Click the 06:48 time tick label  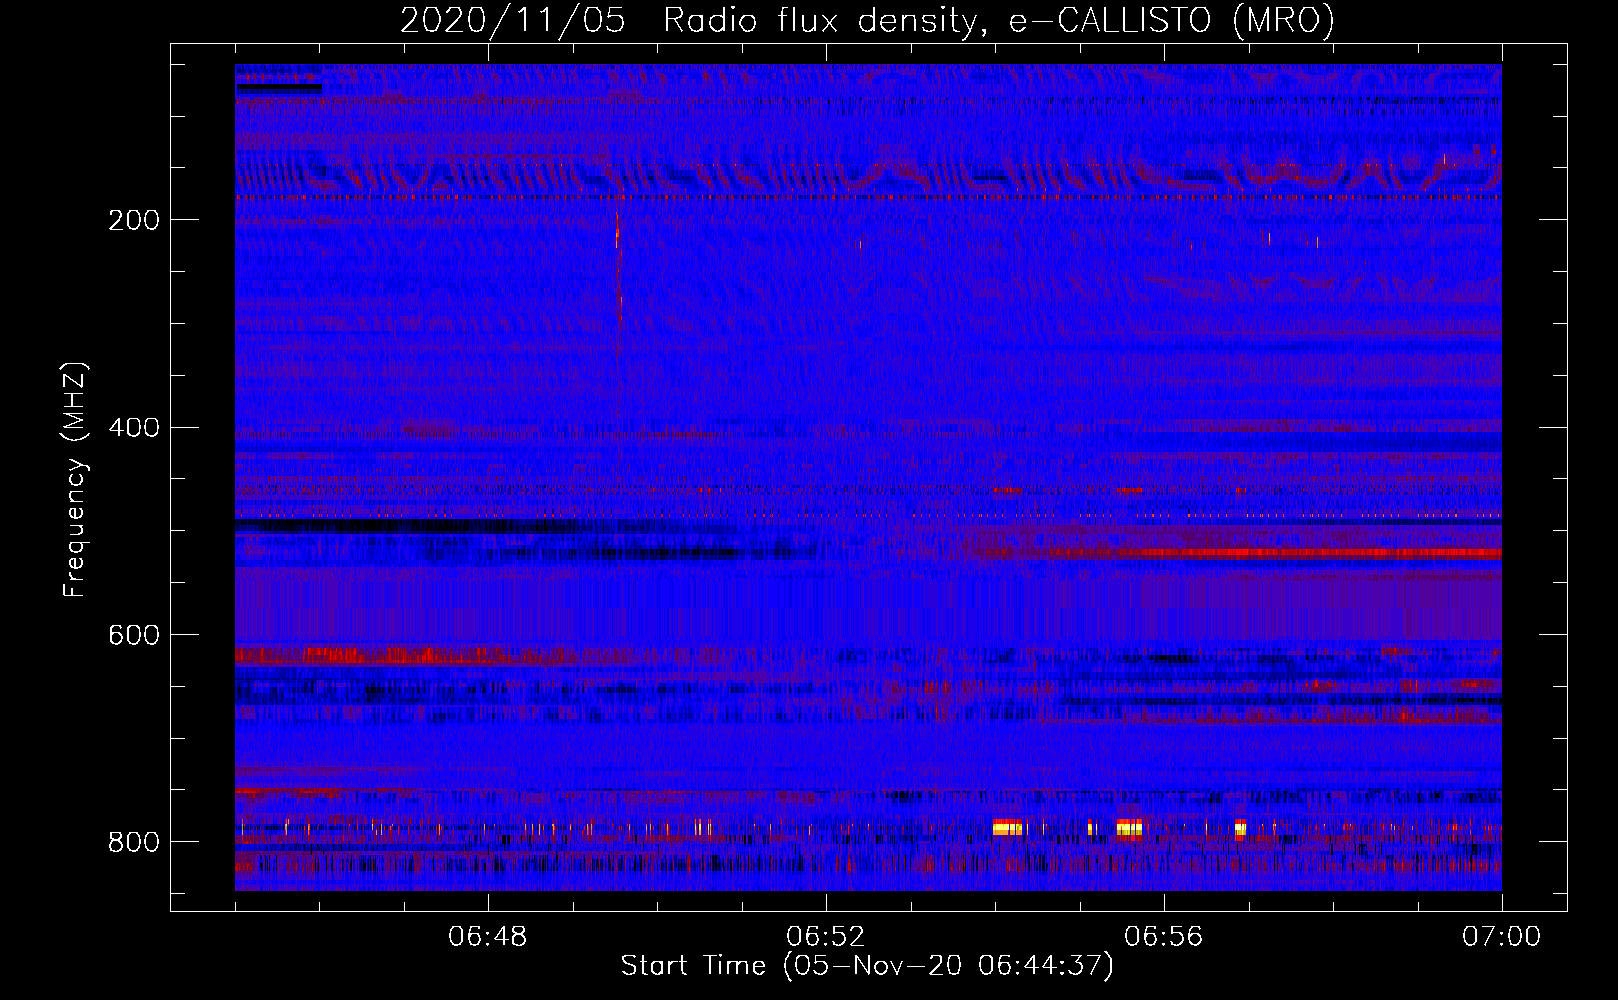[488, 937]
